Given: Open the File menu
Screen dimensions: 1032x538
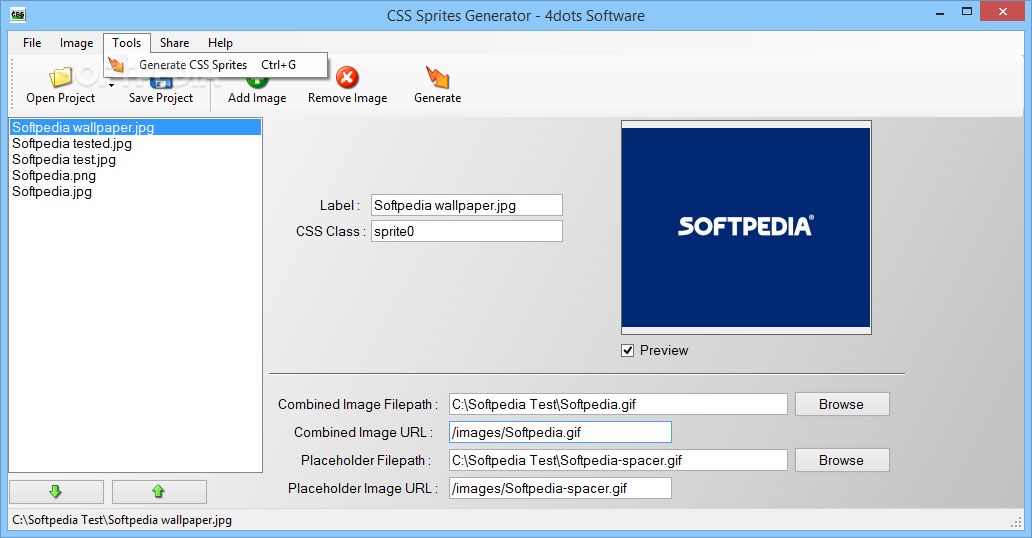Looking at the screenshot, I should (x=32, y=43).
